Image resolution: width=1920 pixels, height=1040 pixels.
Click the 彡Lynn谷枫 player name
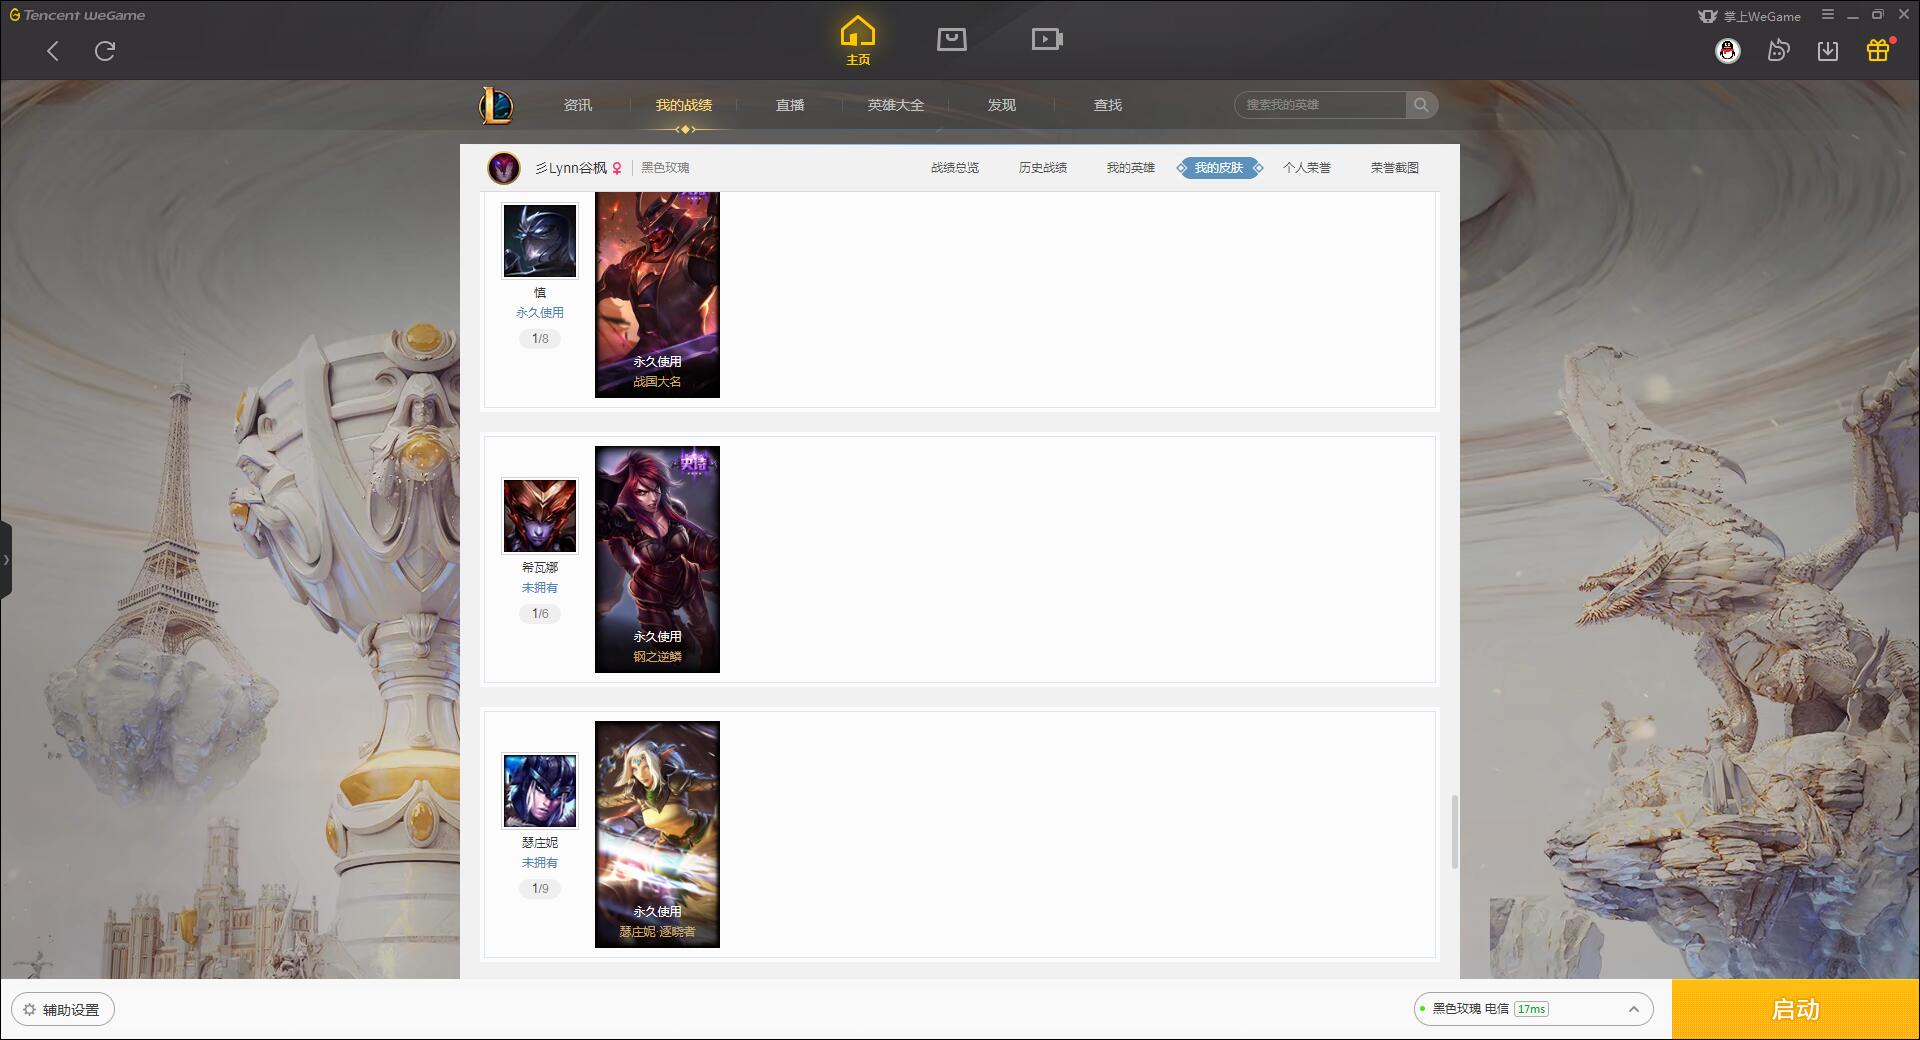pyautogui.click(x=571, y=168)
